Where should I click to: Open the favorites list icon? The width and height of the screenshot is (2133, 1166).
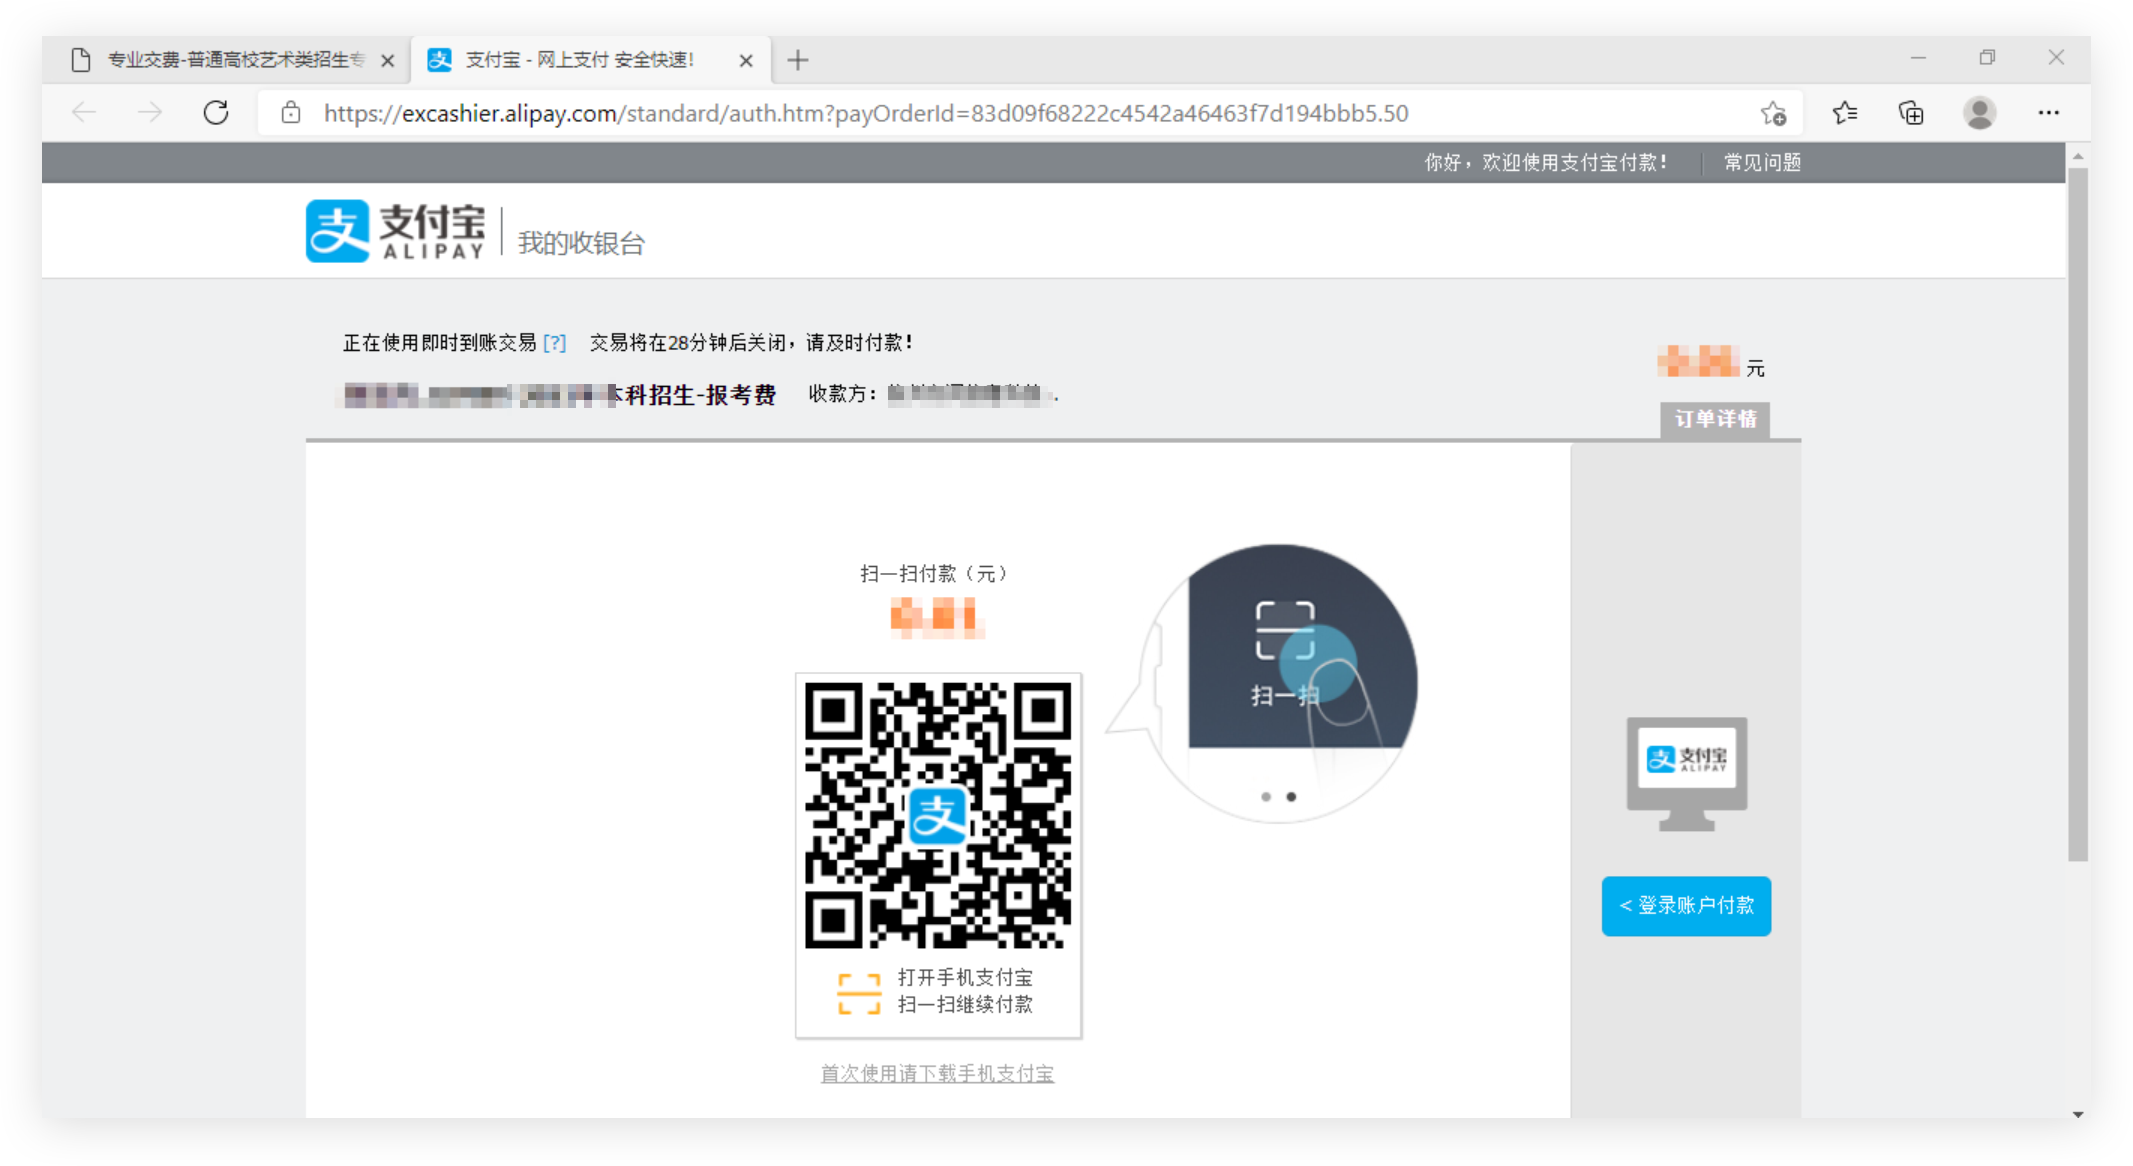pyautogui.click(x=1845, y=113)
